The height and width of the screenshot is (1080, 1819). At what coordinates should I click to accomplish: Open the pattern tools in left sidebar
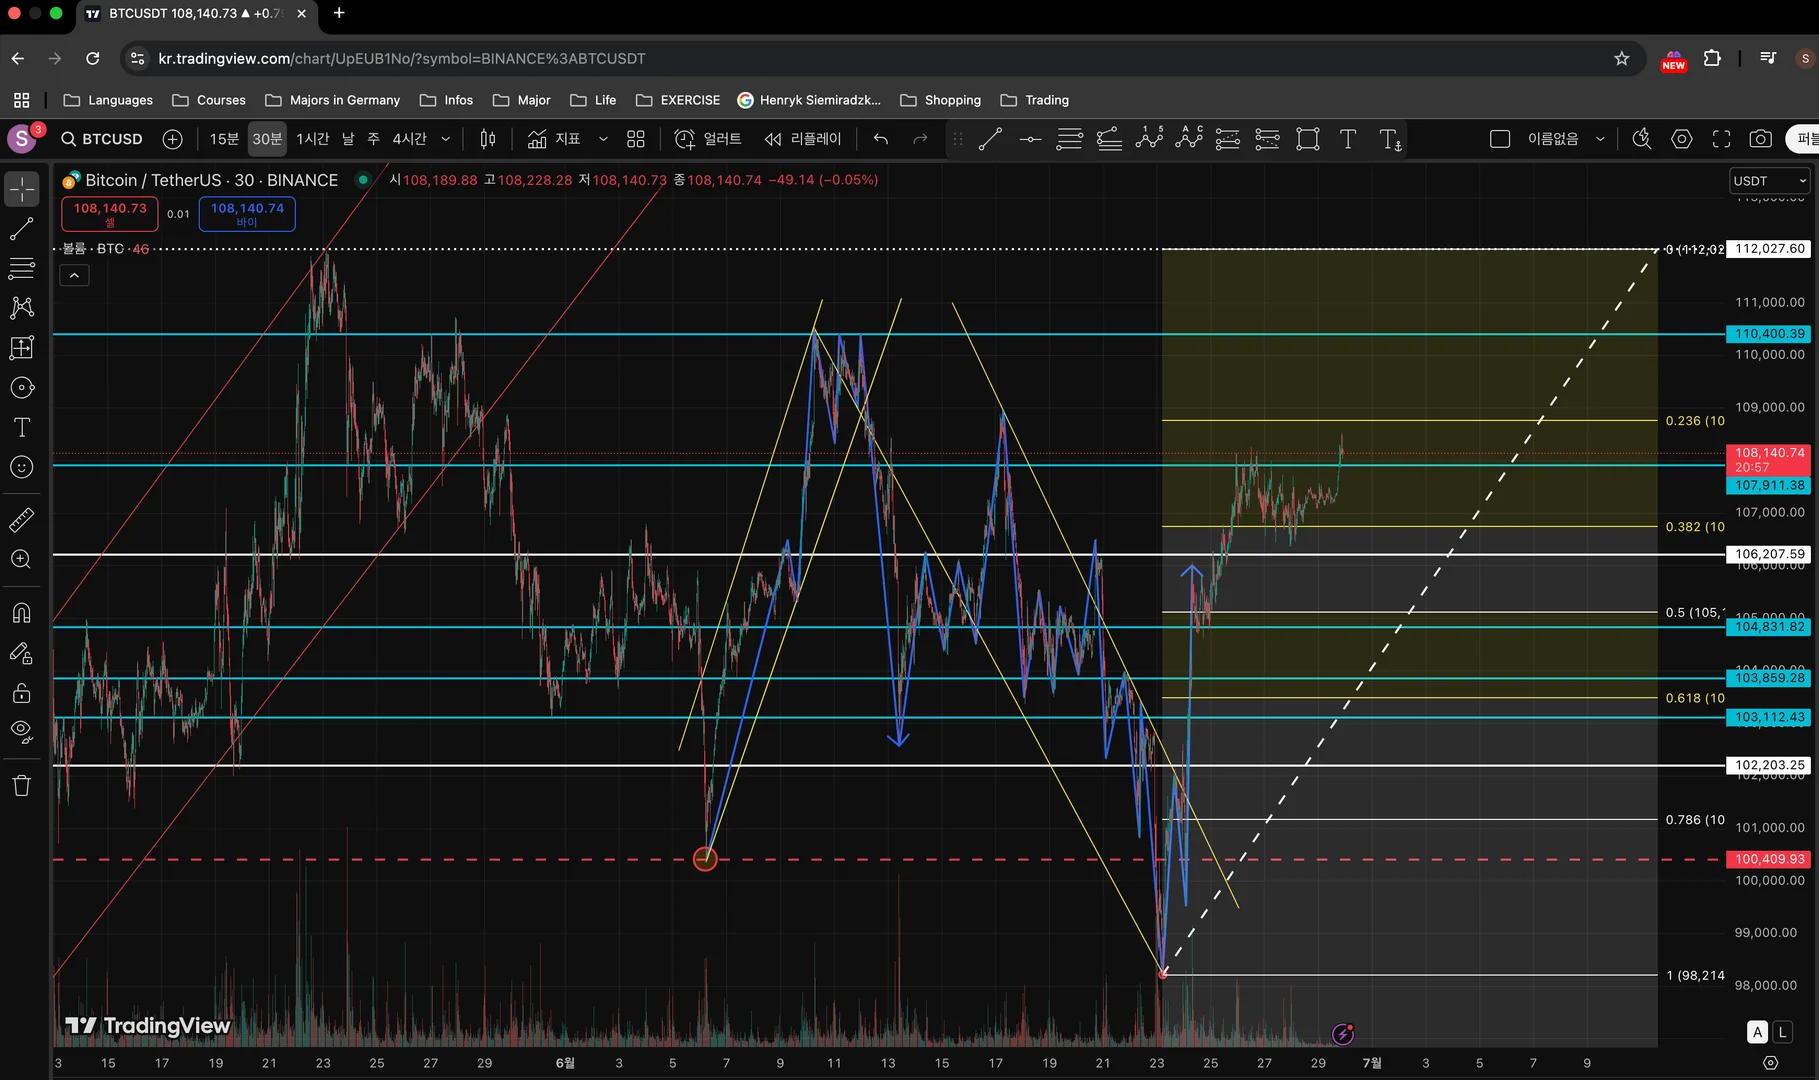pos(22,308)
